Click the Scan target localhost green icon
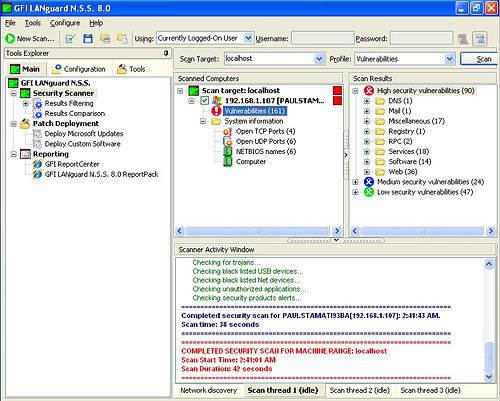500x401 pixels. 194,91
